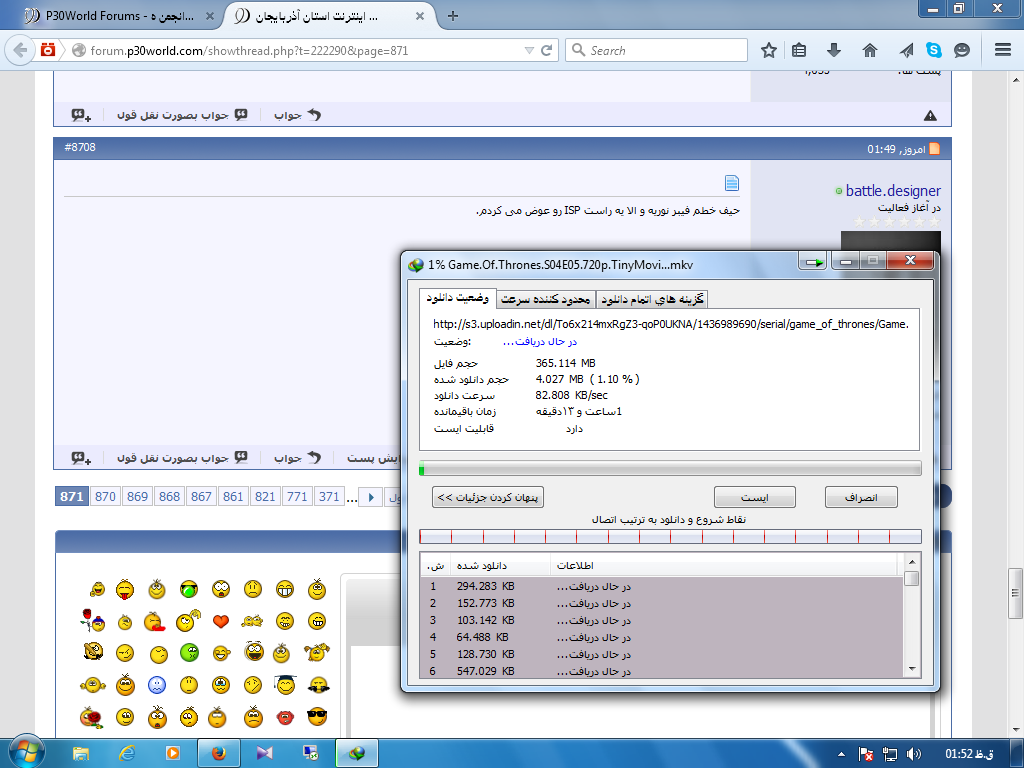Open battle.designer user profile
The width and height of the screenshot is (1024, 768).
893,191
